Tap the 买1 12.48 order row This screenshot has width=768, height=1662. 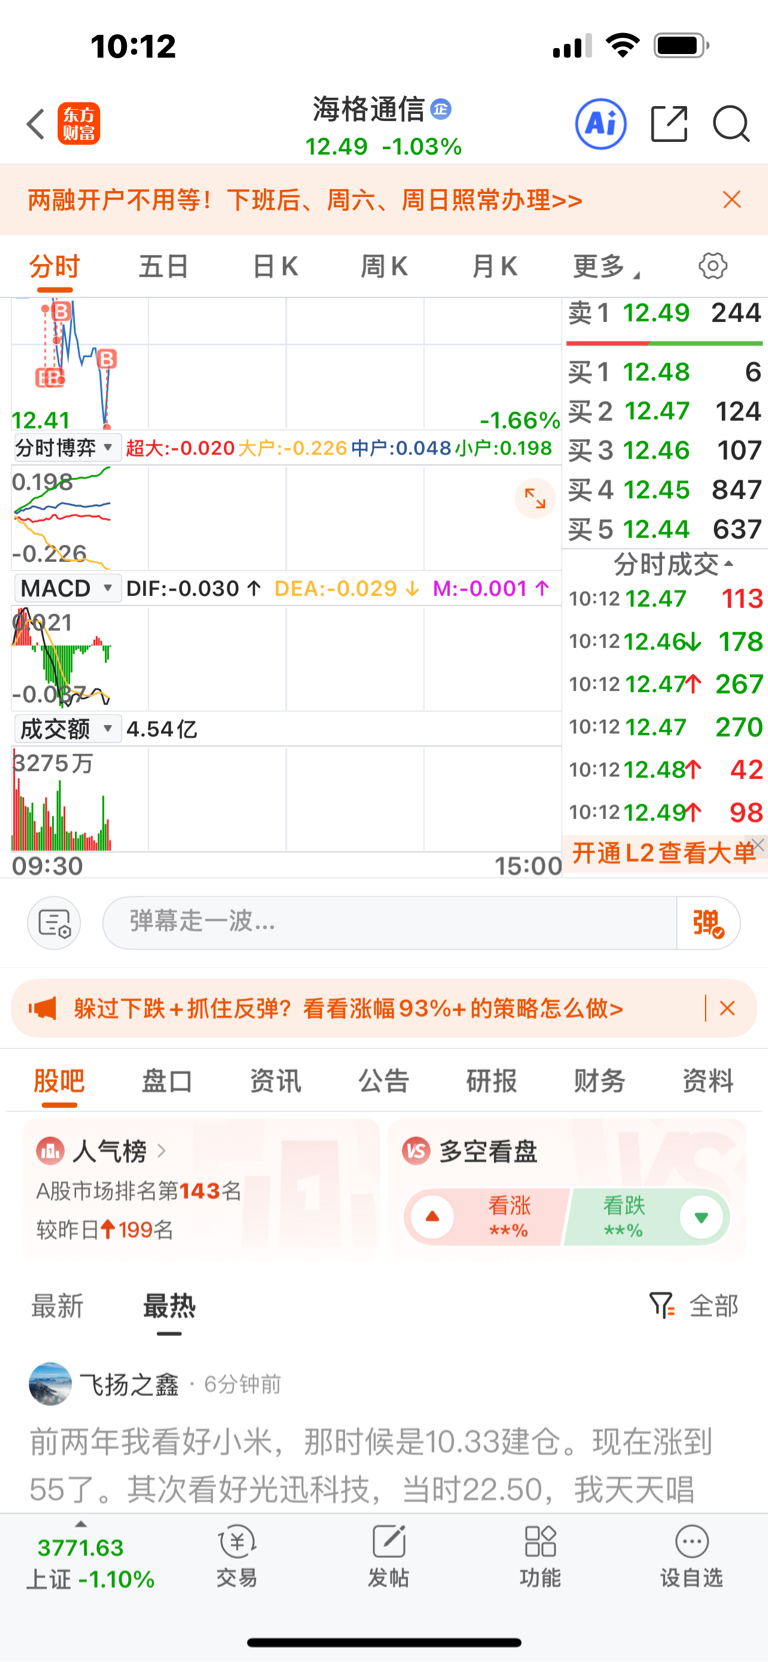point(665,372)
